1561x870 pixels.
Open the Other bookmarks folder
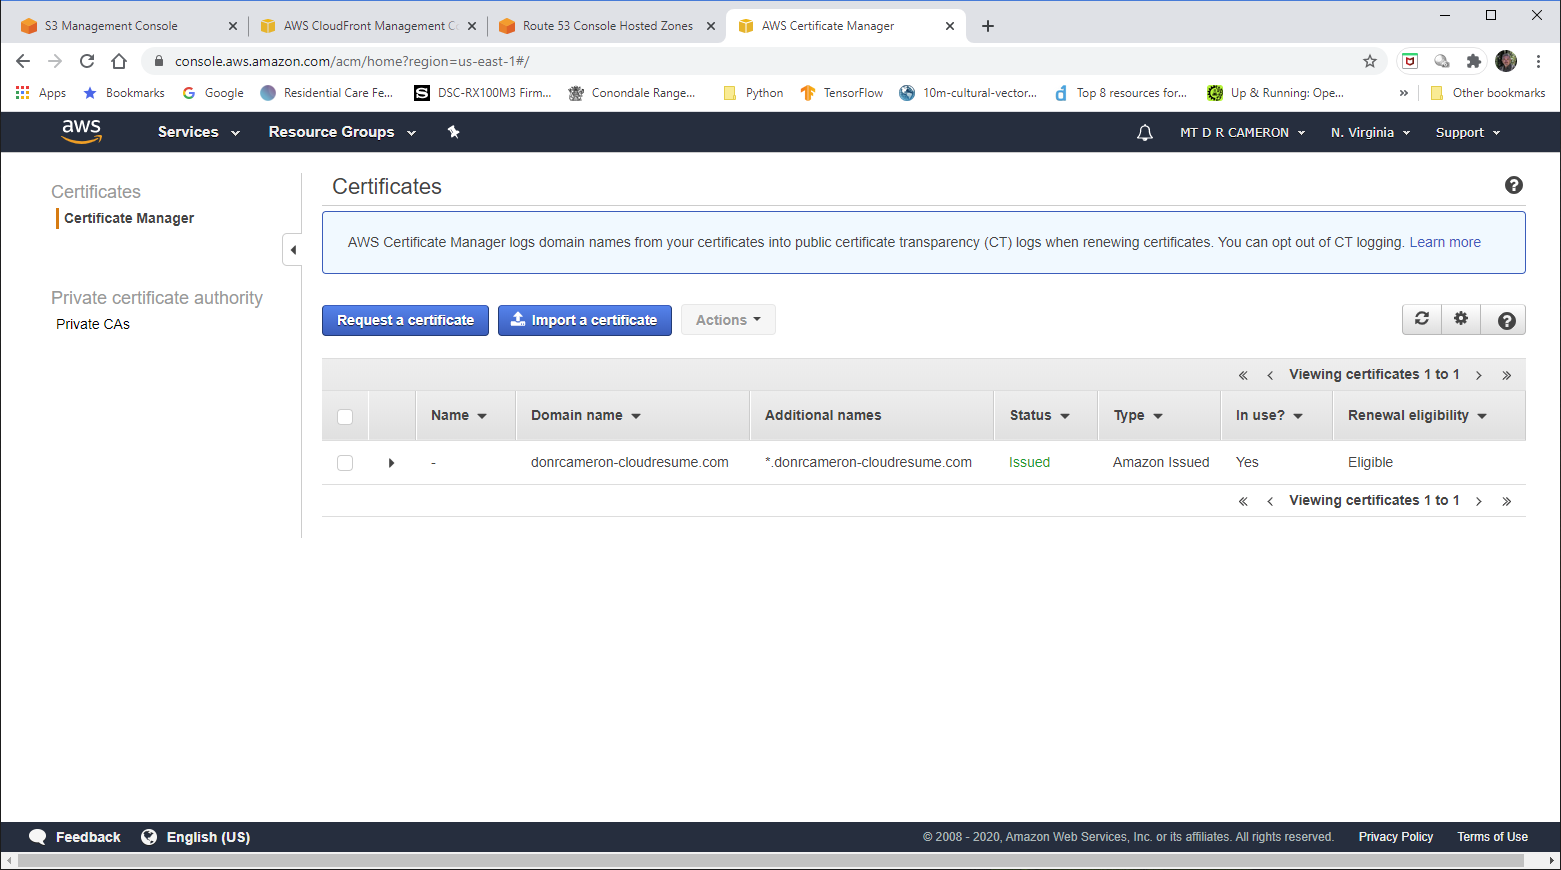1487,93
